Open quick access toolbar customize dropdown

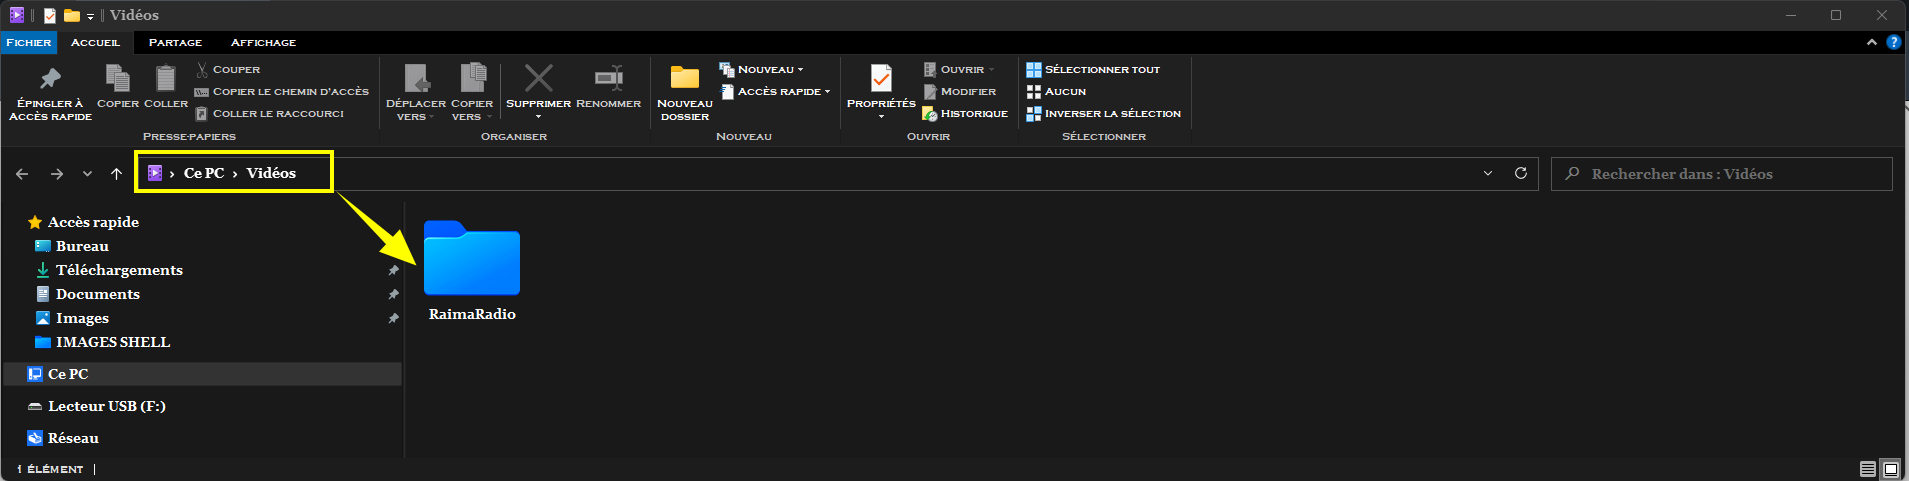coord(90,16)
